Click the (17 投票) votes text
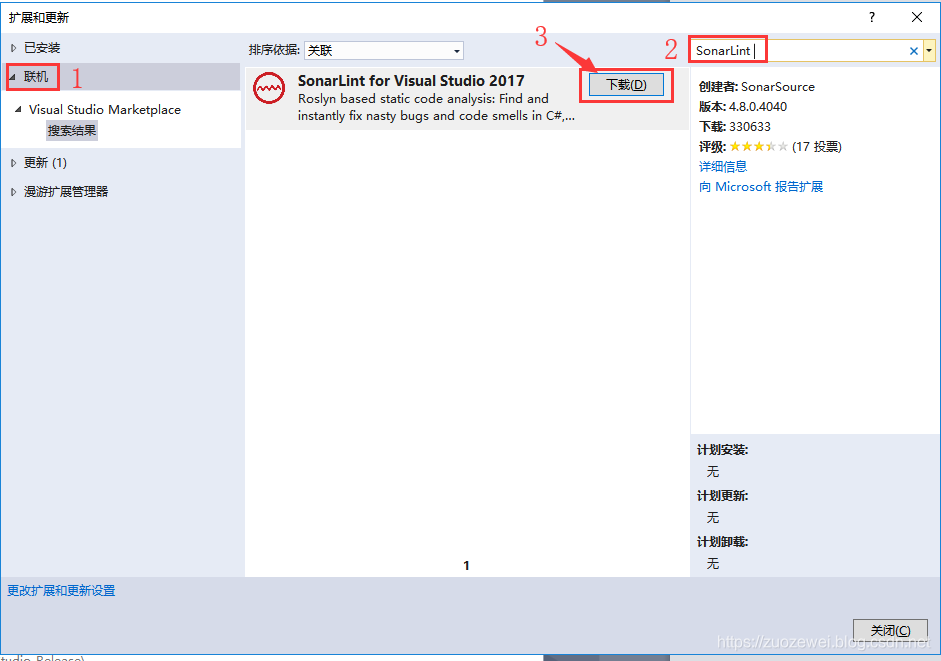This screenshot has width=941, height=661. (x=817, y=146)
